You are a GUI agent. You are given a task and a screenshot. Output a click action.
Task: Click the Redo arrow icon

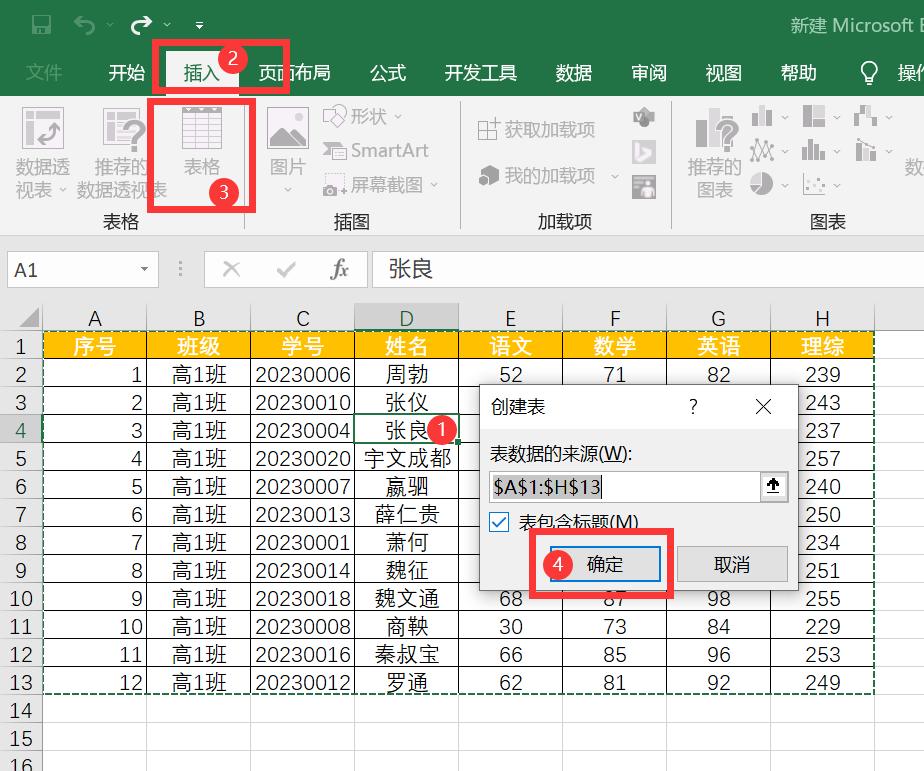141,25
